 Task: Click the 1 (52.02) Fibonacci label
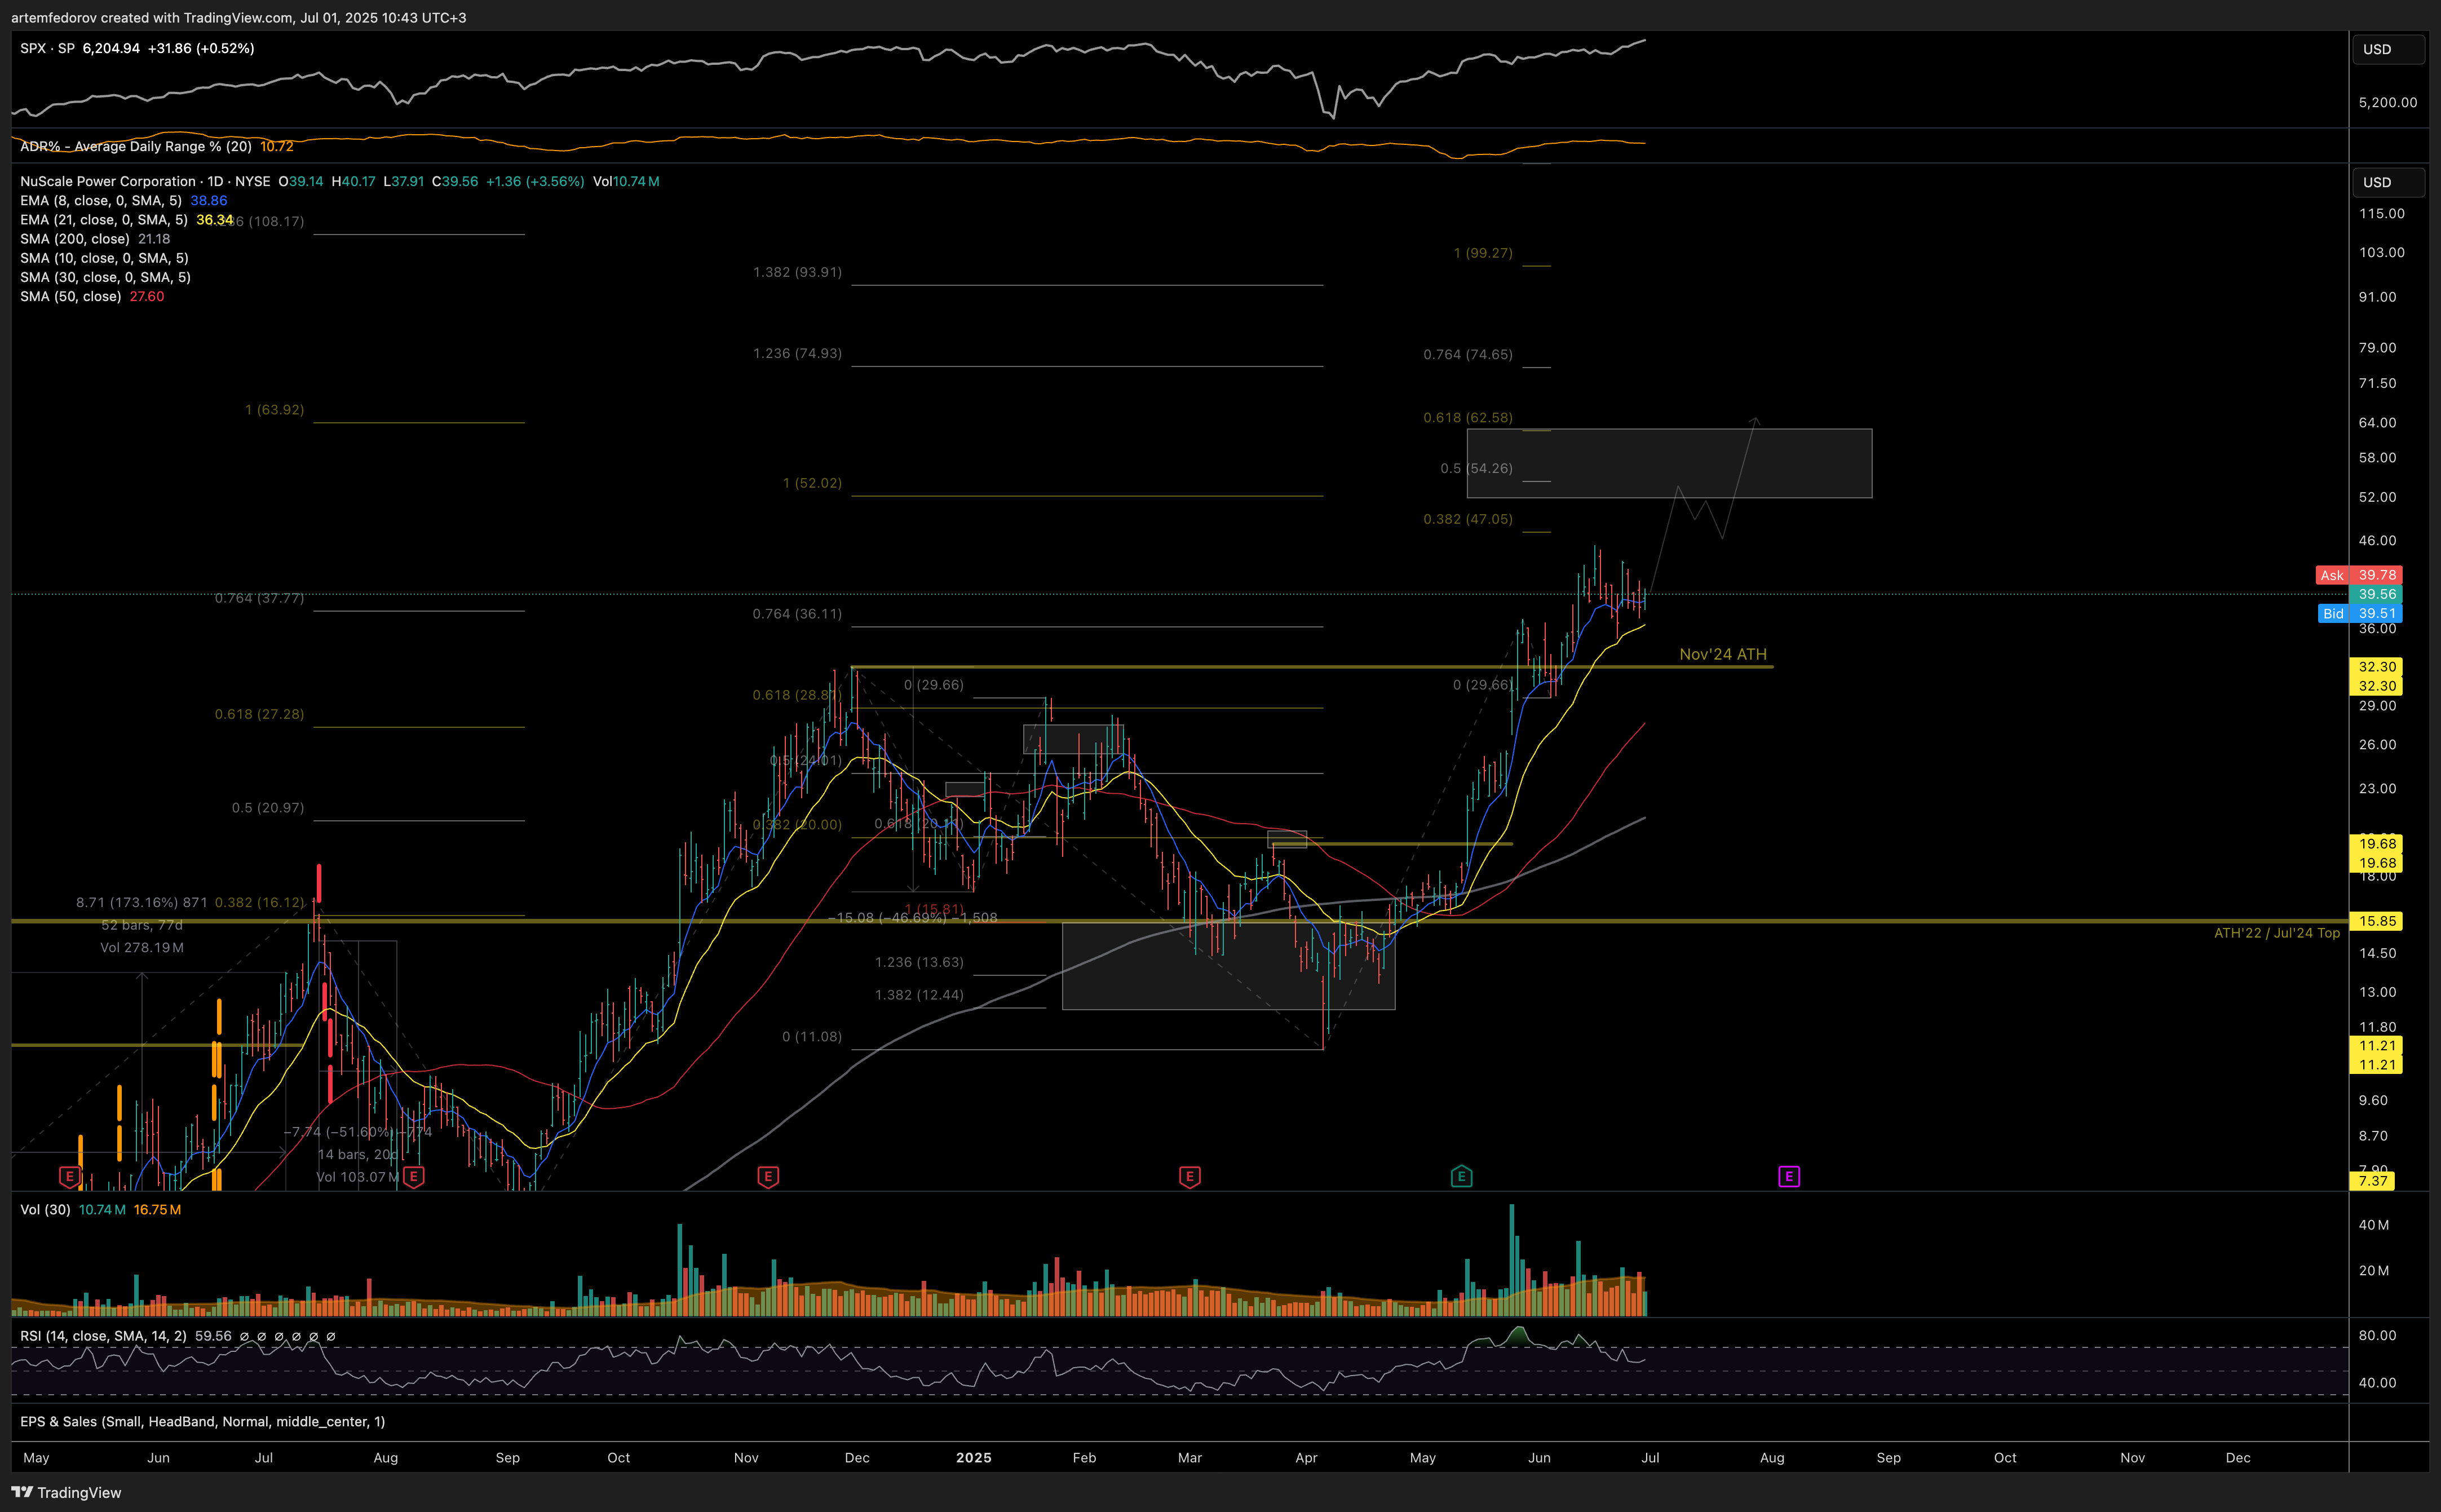[x=812, y=483]
